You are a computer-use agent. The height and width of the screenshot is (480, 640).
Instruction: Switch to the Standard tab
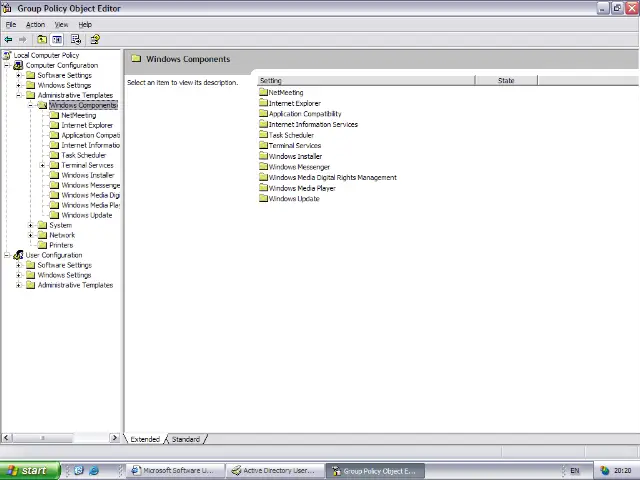point(186,439)
